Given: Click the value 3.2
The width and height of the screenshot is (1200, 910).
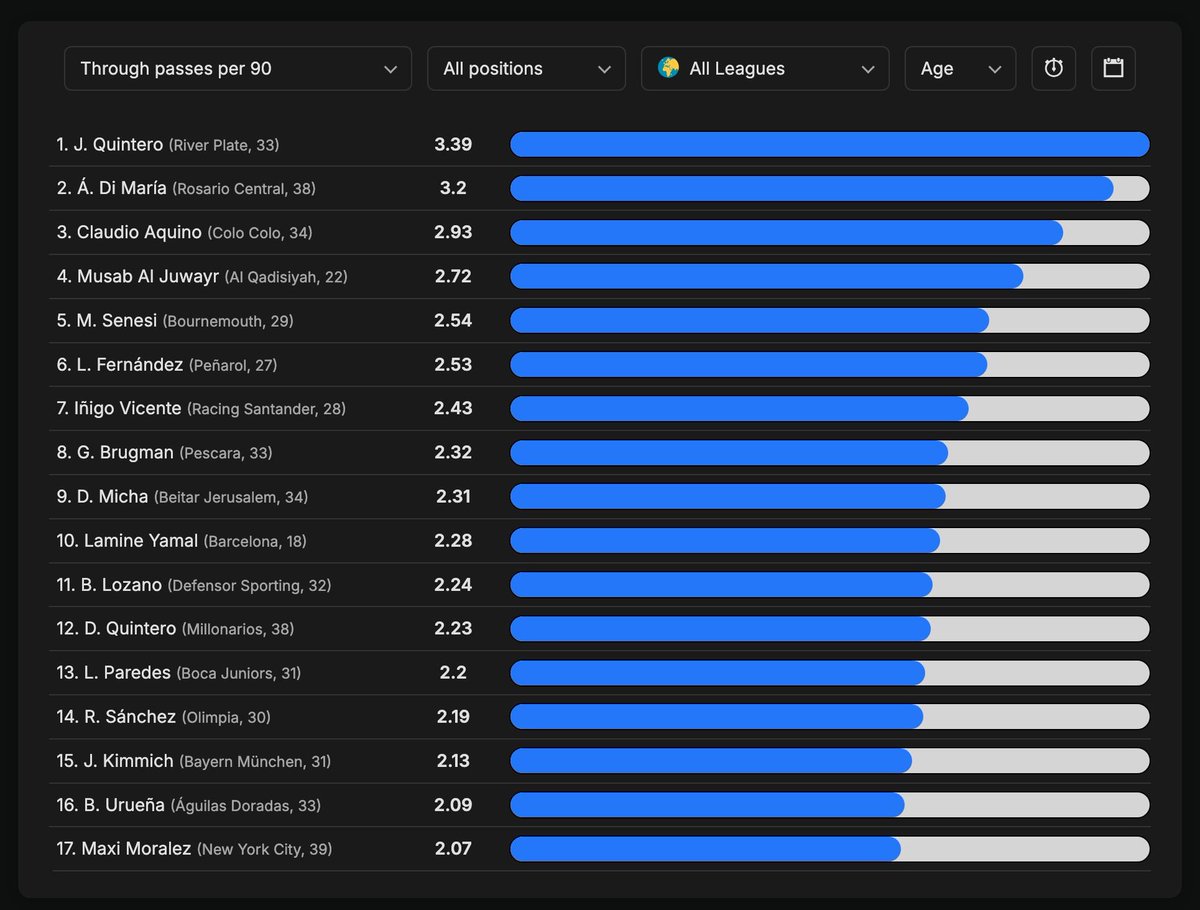Looking at the screenshot, I should pyautogui.click(x=453, y=188).
